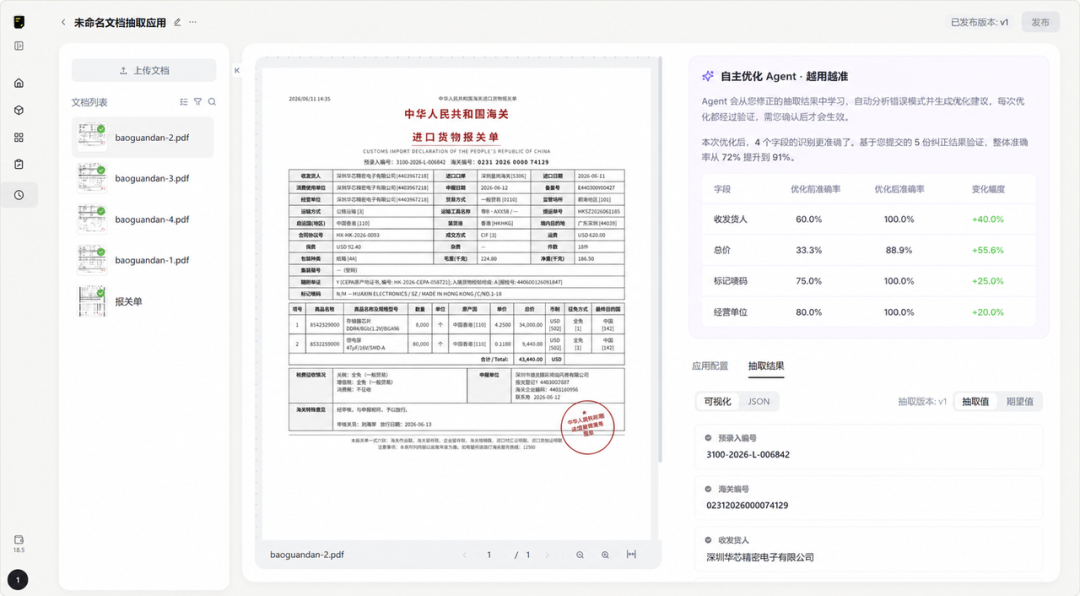Collapse the document list side panel
This screenshot has height=596, width=1080.
click(236, 70)
